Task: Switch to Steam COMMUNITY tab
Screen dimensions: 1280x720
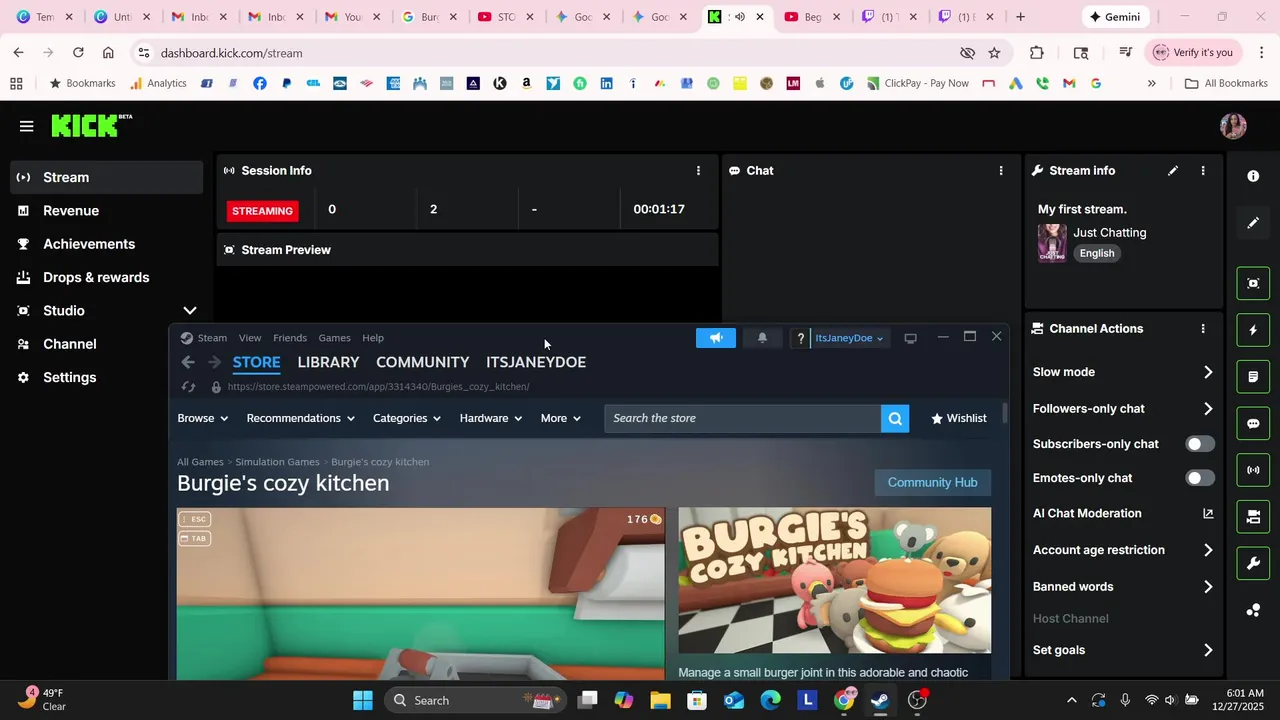Action: click(422, 362)
